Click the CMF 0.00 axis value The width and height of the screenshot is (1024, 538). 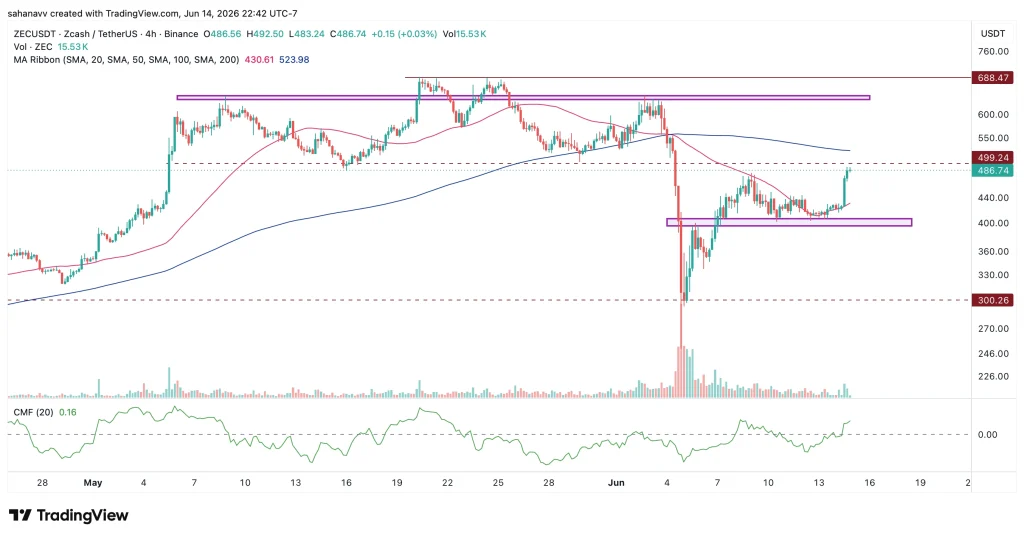click(x=987, y=434)
